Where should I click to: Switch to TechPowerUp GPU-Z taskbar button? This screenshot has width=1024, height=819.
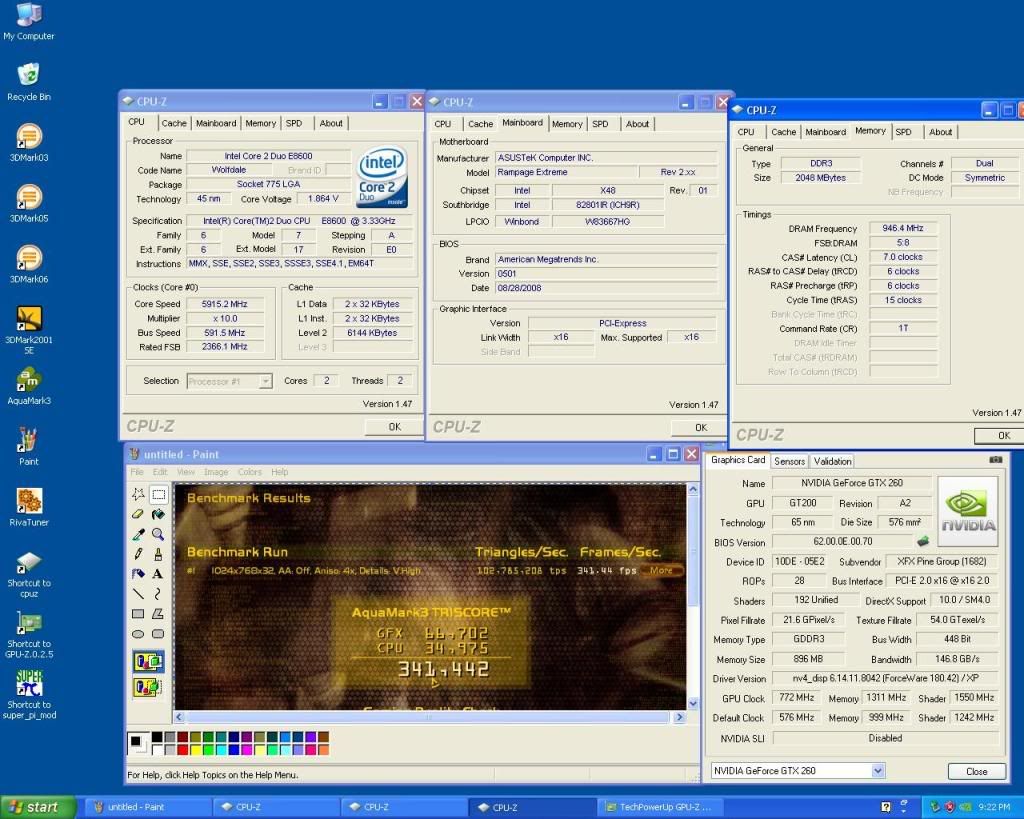[662, 807]
